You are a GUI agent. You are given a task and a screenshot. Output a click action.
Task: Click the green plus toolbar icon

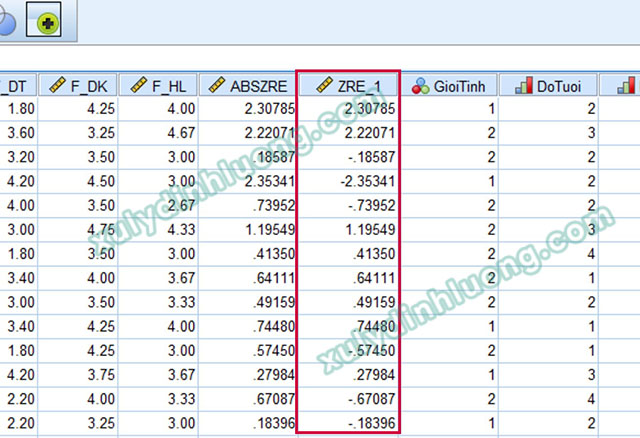[x=48, y=23]
